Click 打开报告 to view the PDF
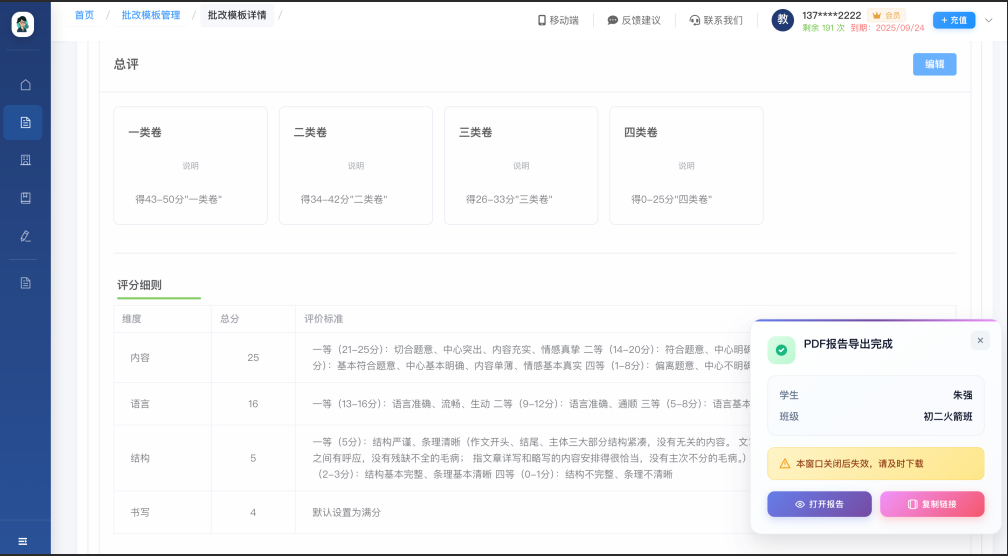This screenshot has height=556, width=1008. [819, 504]
